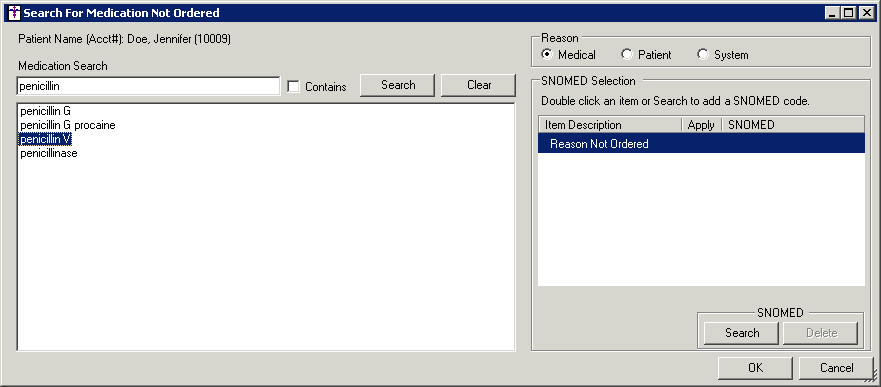The width and height of the screenshot is (881, 387).
Task: Click the Item Description column header
Action: point(610,125)
